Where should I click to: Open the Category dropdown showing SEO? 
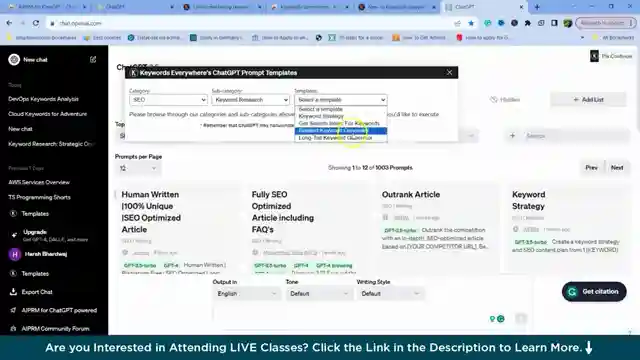168,100
